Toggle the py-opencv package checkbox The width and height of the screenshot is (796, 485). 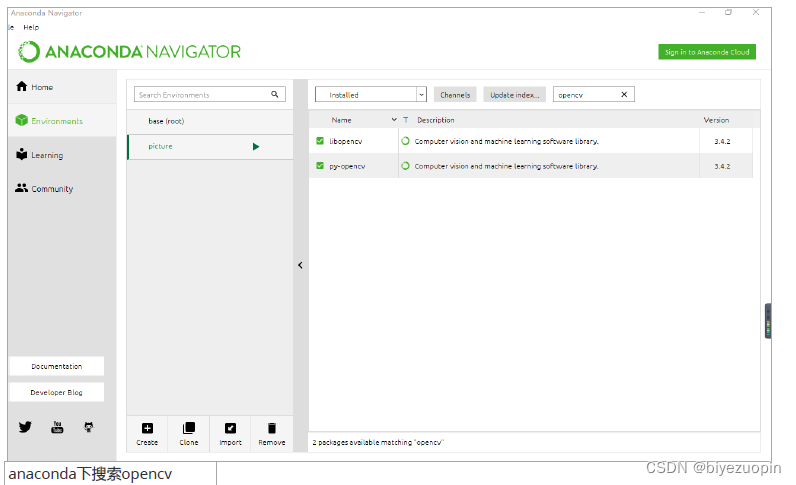(x=320, y=166)
